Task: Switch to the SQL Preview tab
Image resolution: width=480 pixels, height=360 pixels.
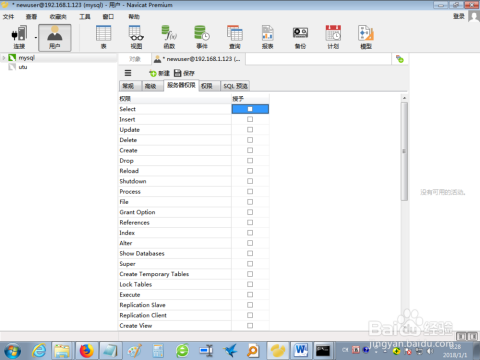Action: click(235, 86)
